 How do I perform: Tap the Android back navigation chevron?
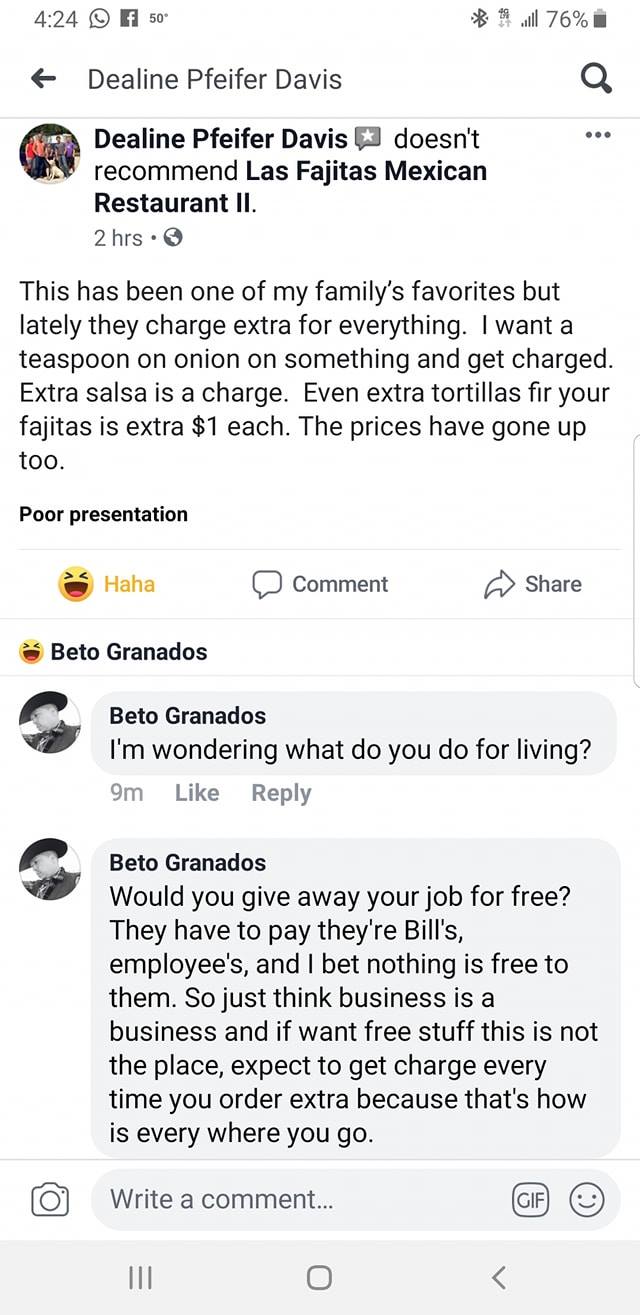pyautogui.click(x=499, y=1277)
